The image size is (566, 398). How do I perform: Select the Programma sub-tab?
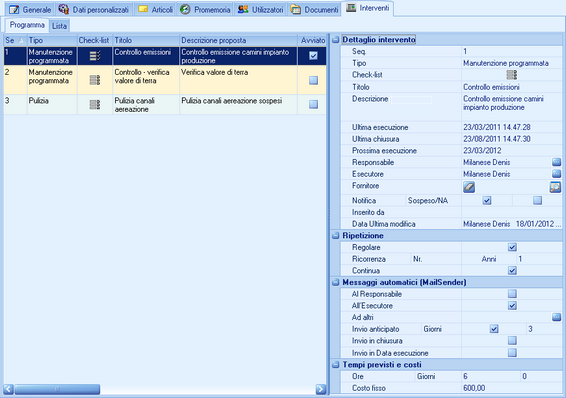pyautogui.click(x=27, y=25)
